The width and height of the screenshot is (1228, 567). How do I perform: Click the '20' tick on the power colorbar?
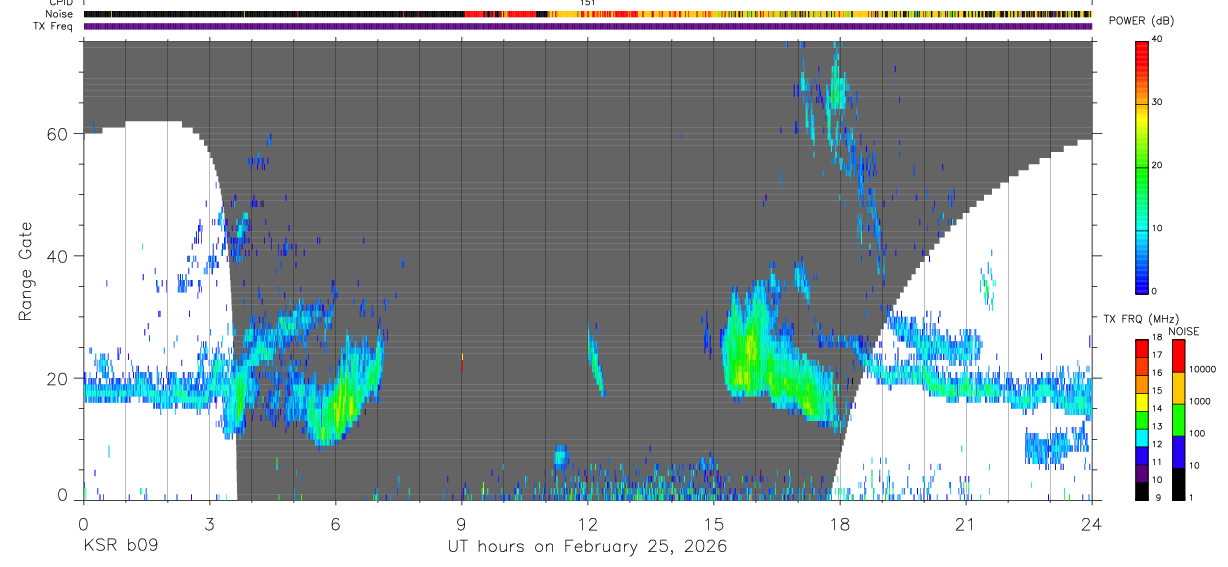pos(1156,165)
